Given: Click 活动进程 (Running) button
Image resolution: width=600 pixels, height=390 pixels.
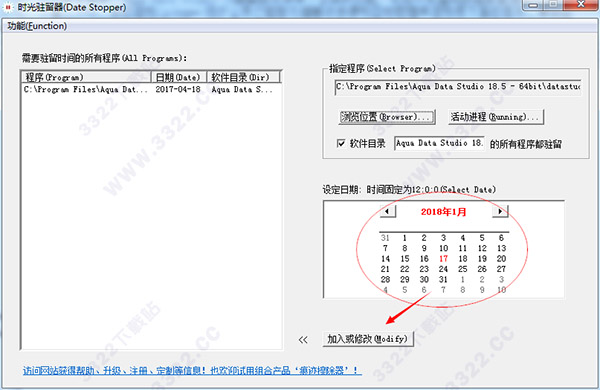Looking at the screenshot, I should [496, 117].
